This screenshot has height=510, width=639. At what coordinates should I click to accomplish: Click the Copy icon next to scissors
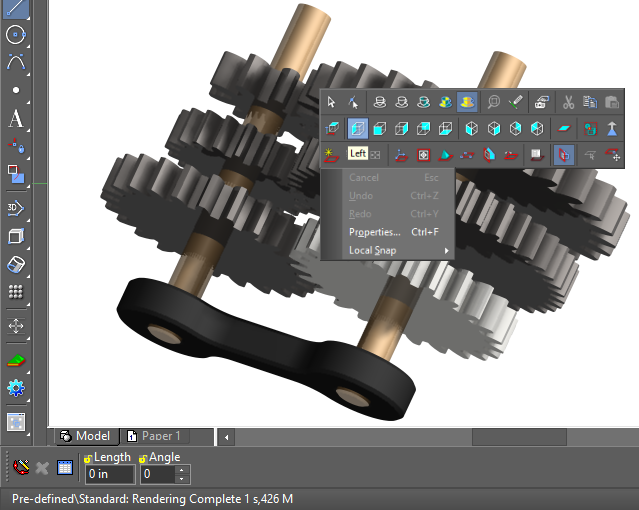point(590,102)
